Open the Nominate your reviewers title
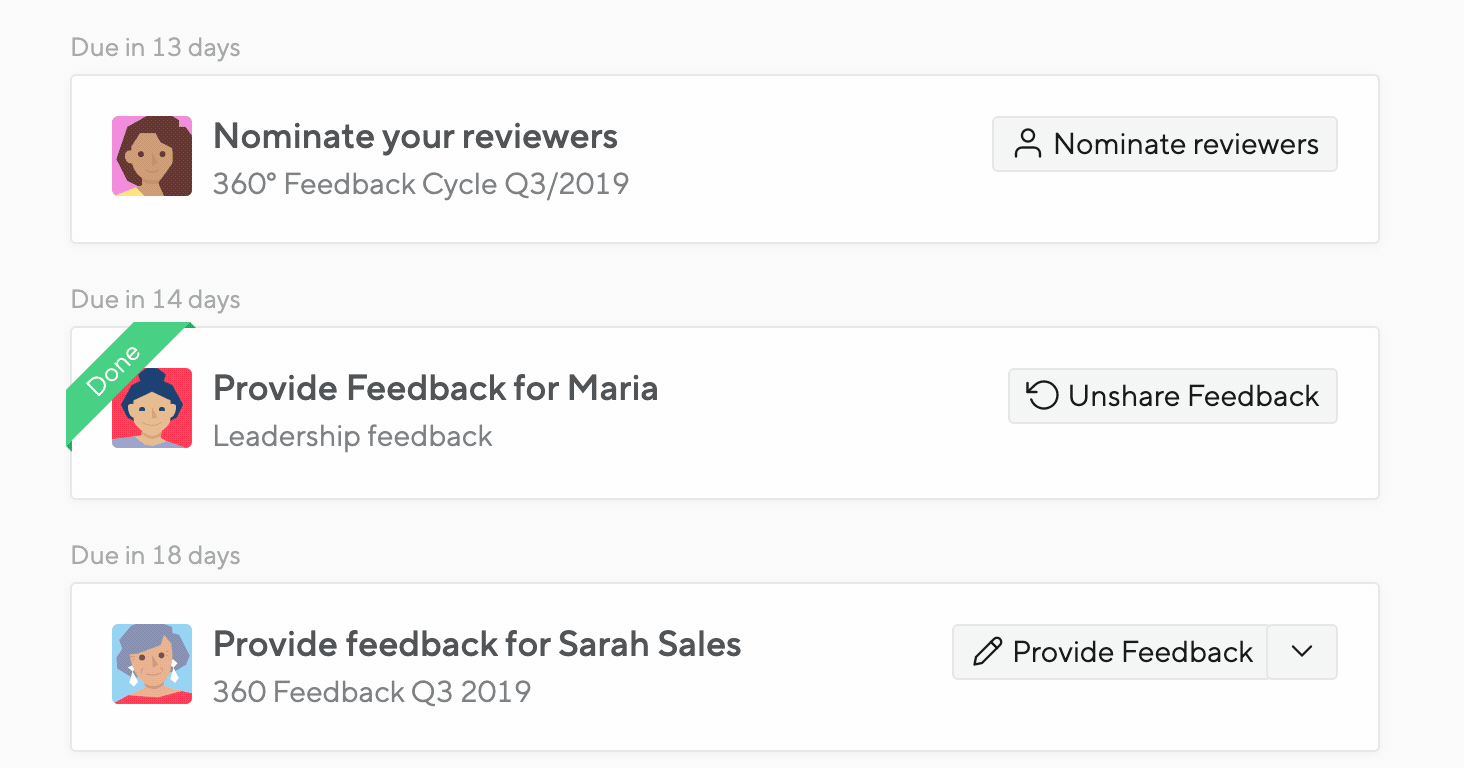The width and height of the screenshot is (1464, 768). click(415, 137)
